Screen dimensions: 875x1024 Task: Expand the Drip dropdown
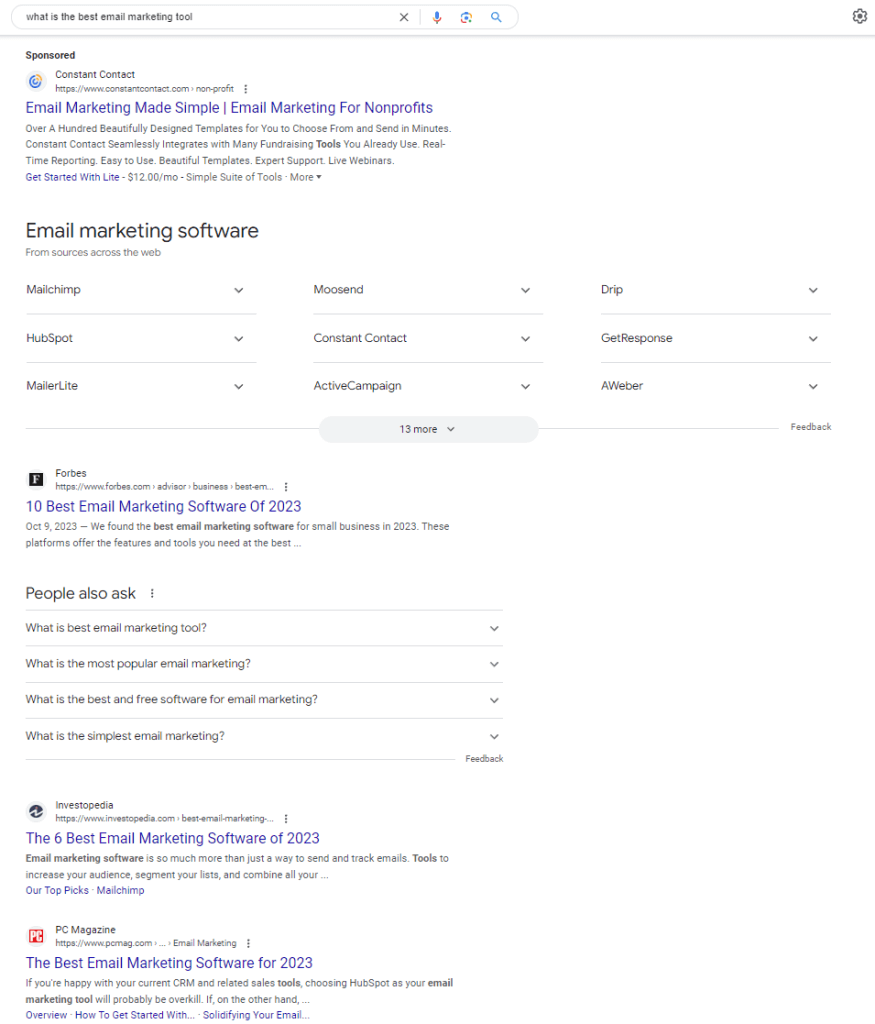[x=813, y=290]
